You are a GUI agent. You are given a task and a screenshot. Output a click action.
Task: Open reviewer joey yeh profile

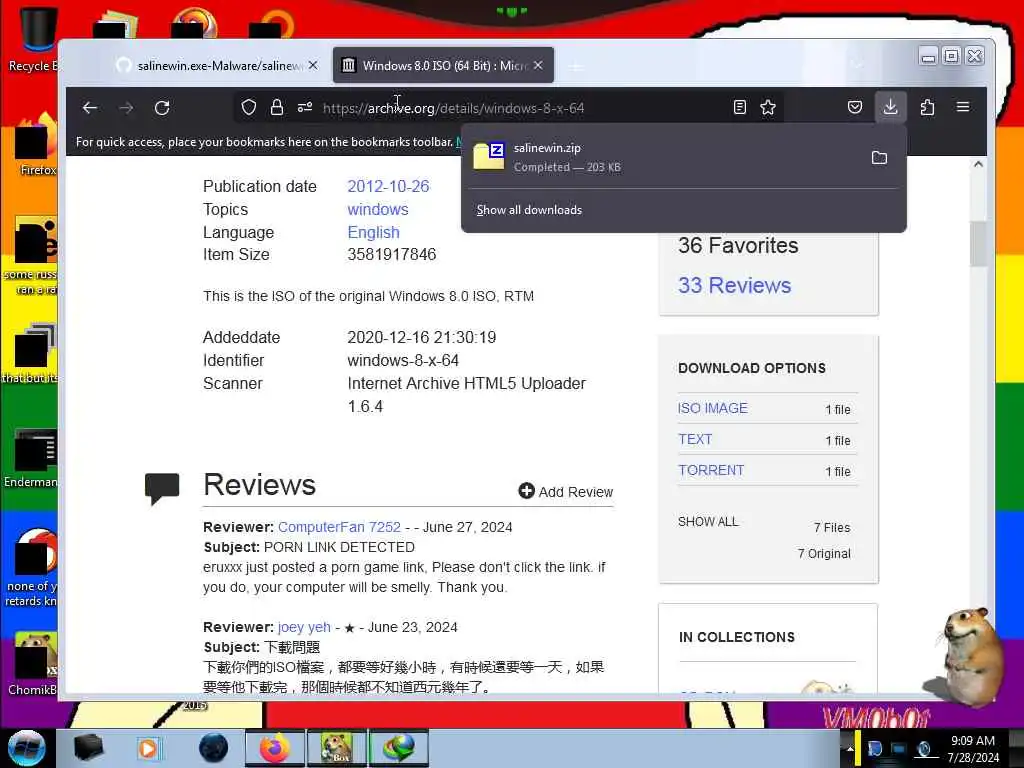[x=304, y=627]
